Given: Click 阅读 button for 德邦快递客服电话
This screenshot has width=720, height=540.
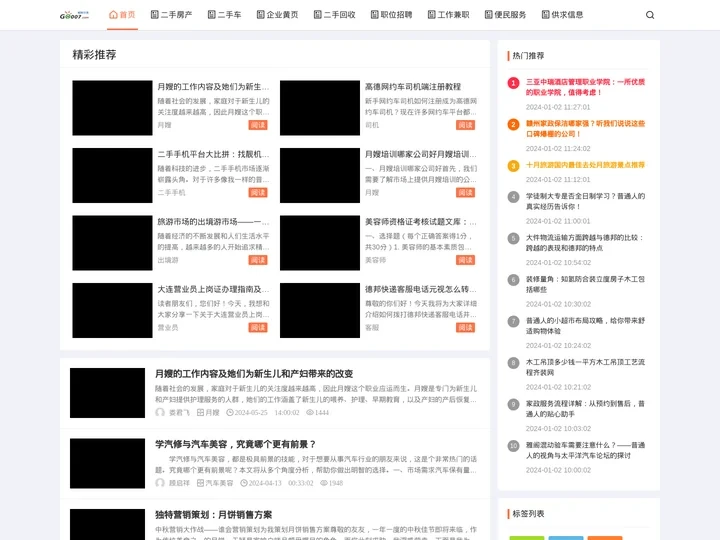Looking at the screenshot, I should click(x=465, y=327).
